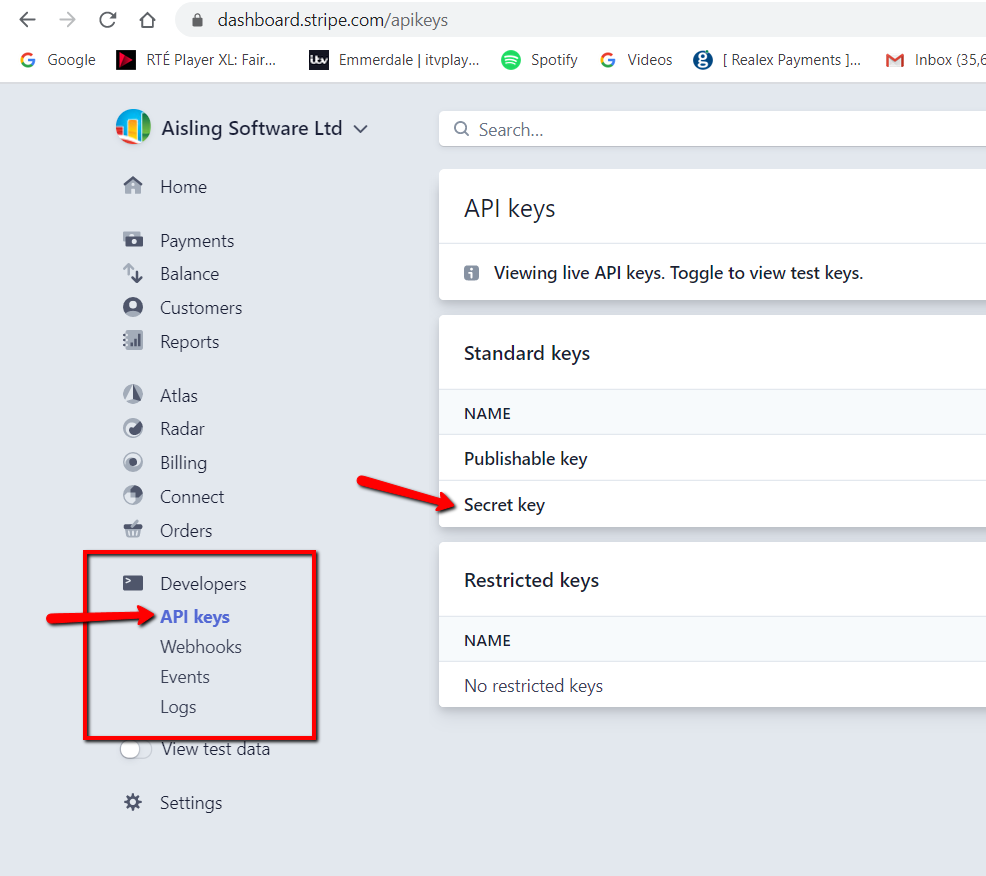Select API keys in the sidebar
Screen dimensions: 986x876
pos(195,617)
